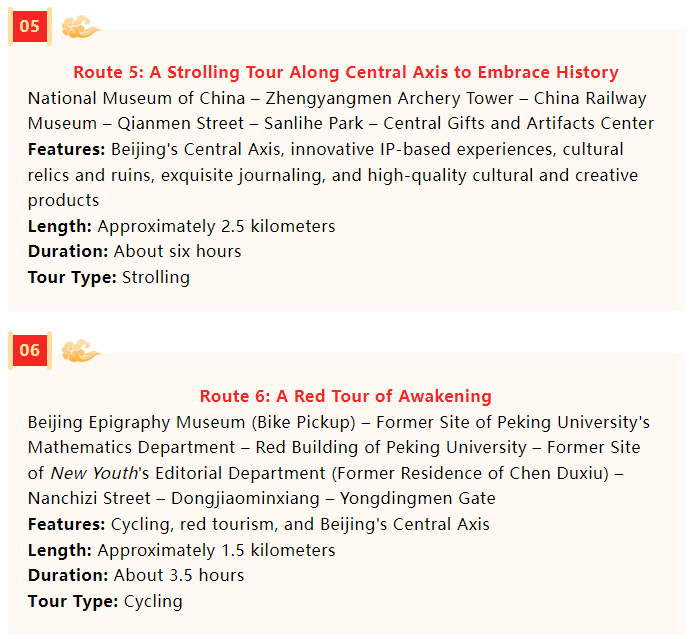Click the golden cloud icon beside 05
The height and width of the screenshot is (639, 690).
(x=81, y=27)
